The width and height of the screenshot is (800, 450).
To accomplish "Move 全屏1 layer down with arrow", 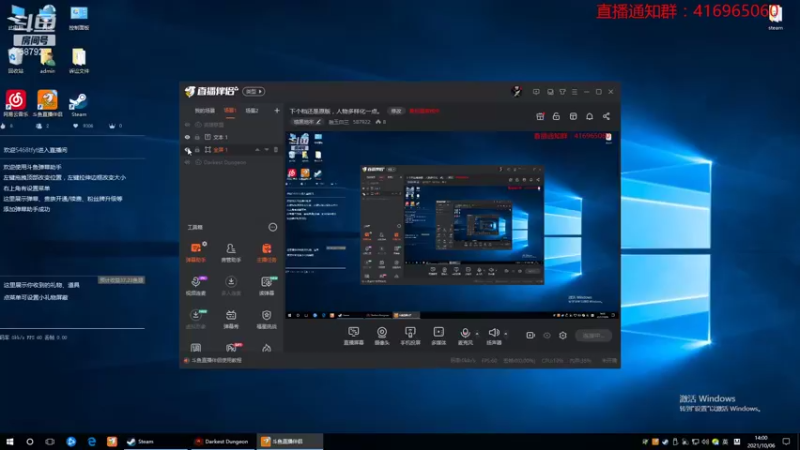I will (x=266, y=150).
